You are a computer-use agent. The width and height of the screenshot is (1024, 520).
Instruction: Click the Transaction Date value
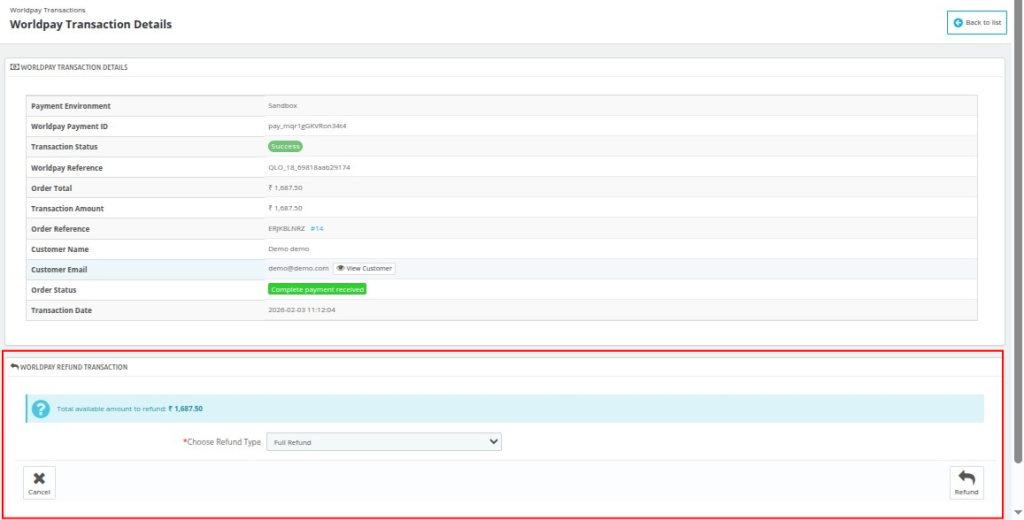(x=301, y=310)
